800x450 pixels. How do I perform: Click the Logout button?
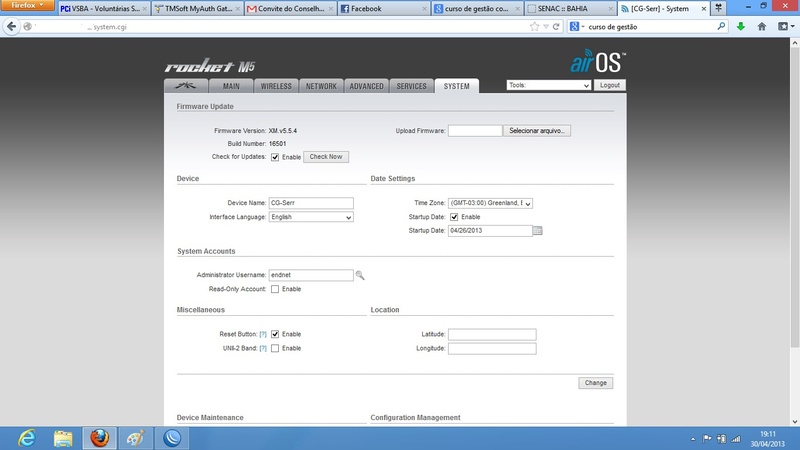[610, 85]
